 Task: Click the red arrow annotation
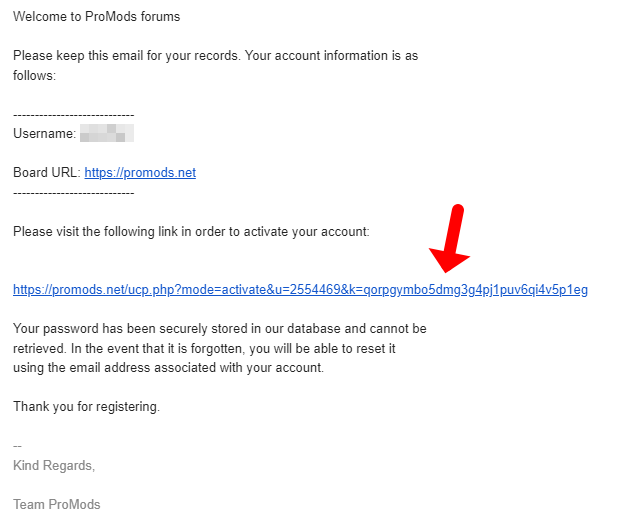(449, 241)
